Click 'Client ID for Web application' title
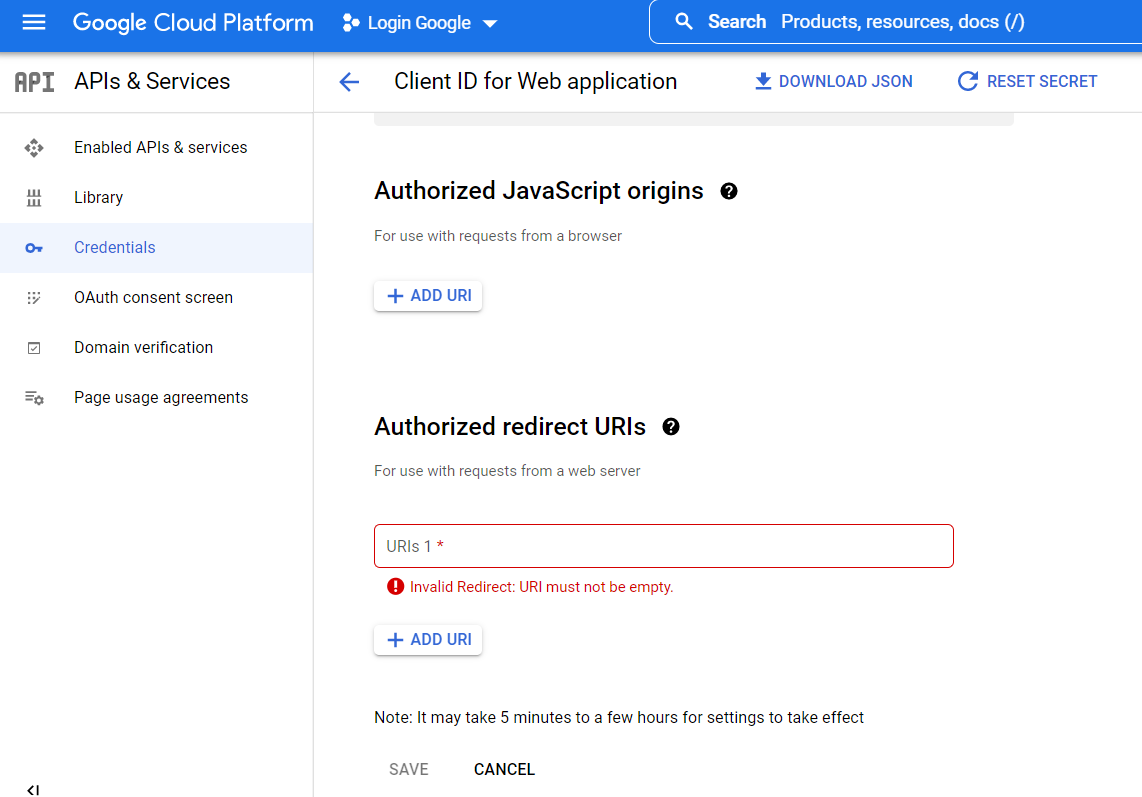The image size is (1142, 797). tap(535, 82)
